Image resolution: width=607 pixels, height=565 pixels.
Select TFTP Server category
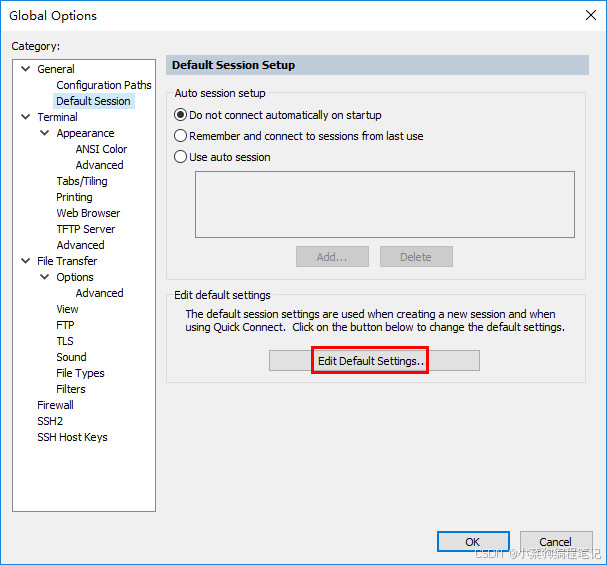86,229
